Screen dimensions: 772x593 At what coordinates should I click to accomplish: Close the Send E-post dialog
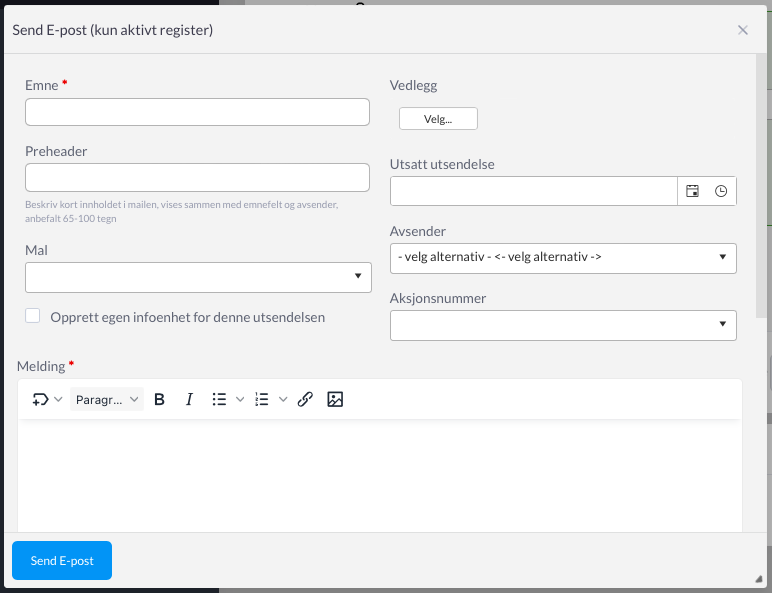point(742,30)
